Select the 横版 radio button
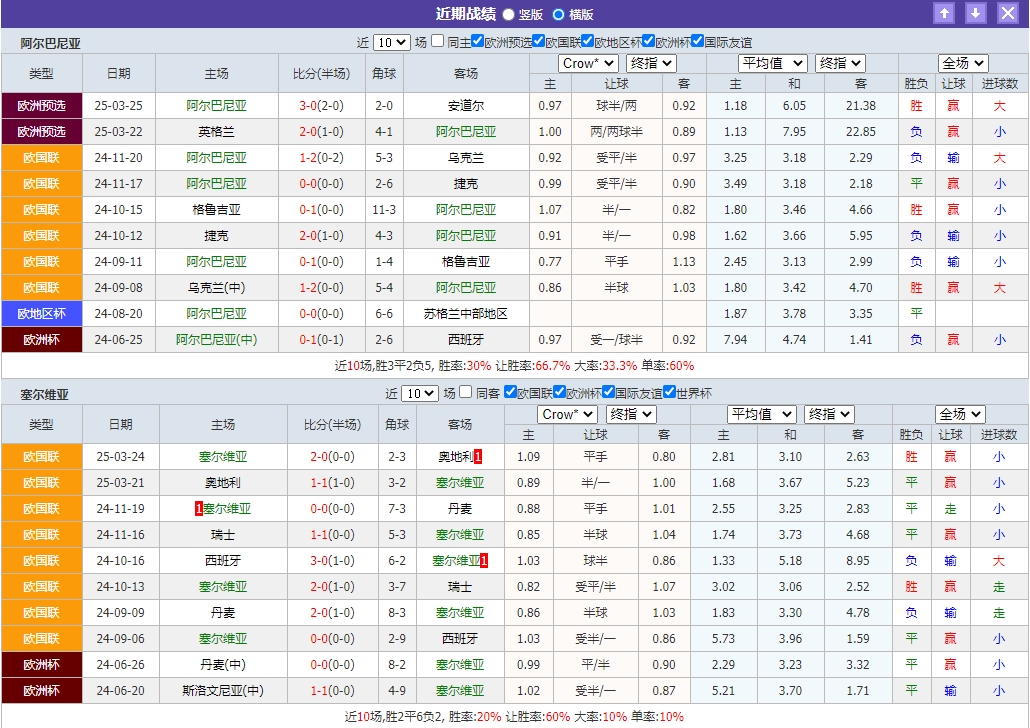1030x728 pixels. coord(558,12)
